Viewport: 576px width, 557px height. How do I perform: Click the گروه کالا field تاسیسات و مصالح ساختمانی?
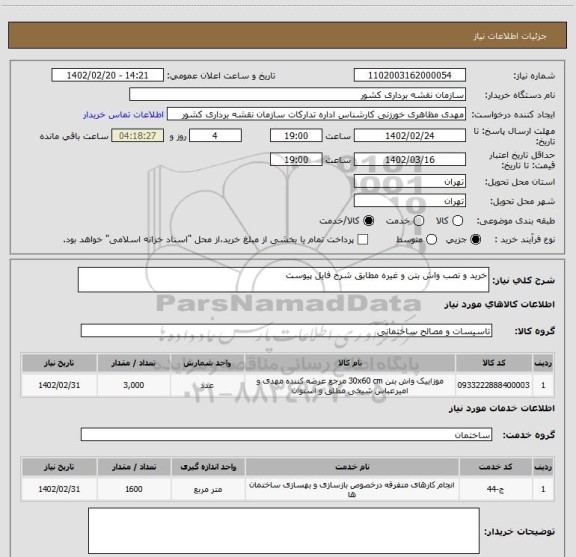pos(286,331)
